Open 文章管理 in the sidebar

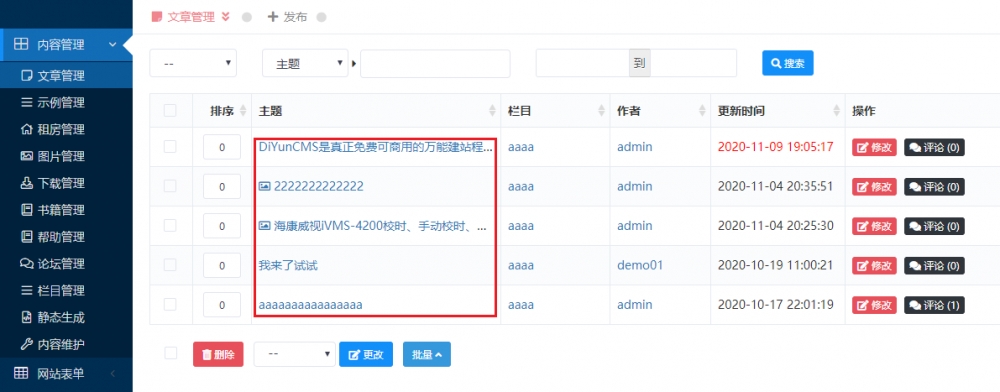pyautogui.click(x=66, y=76)
